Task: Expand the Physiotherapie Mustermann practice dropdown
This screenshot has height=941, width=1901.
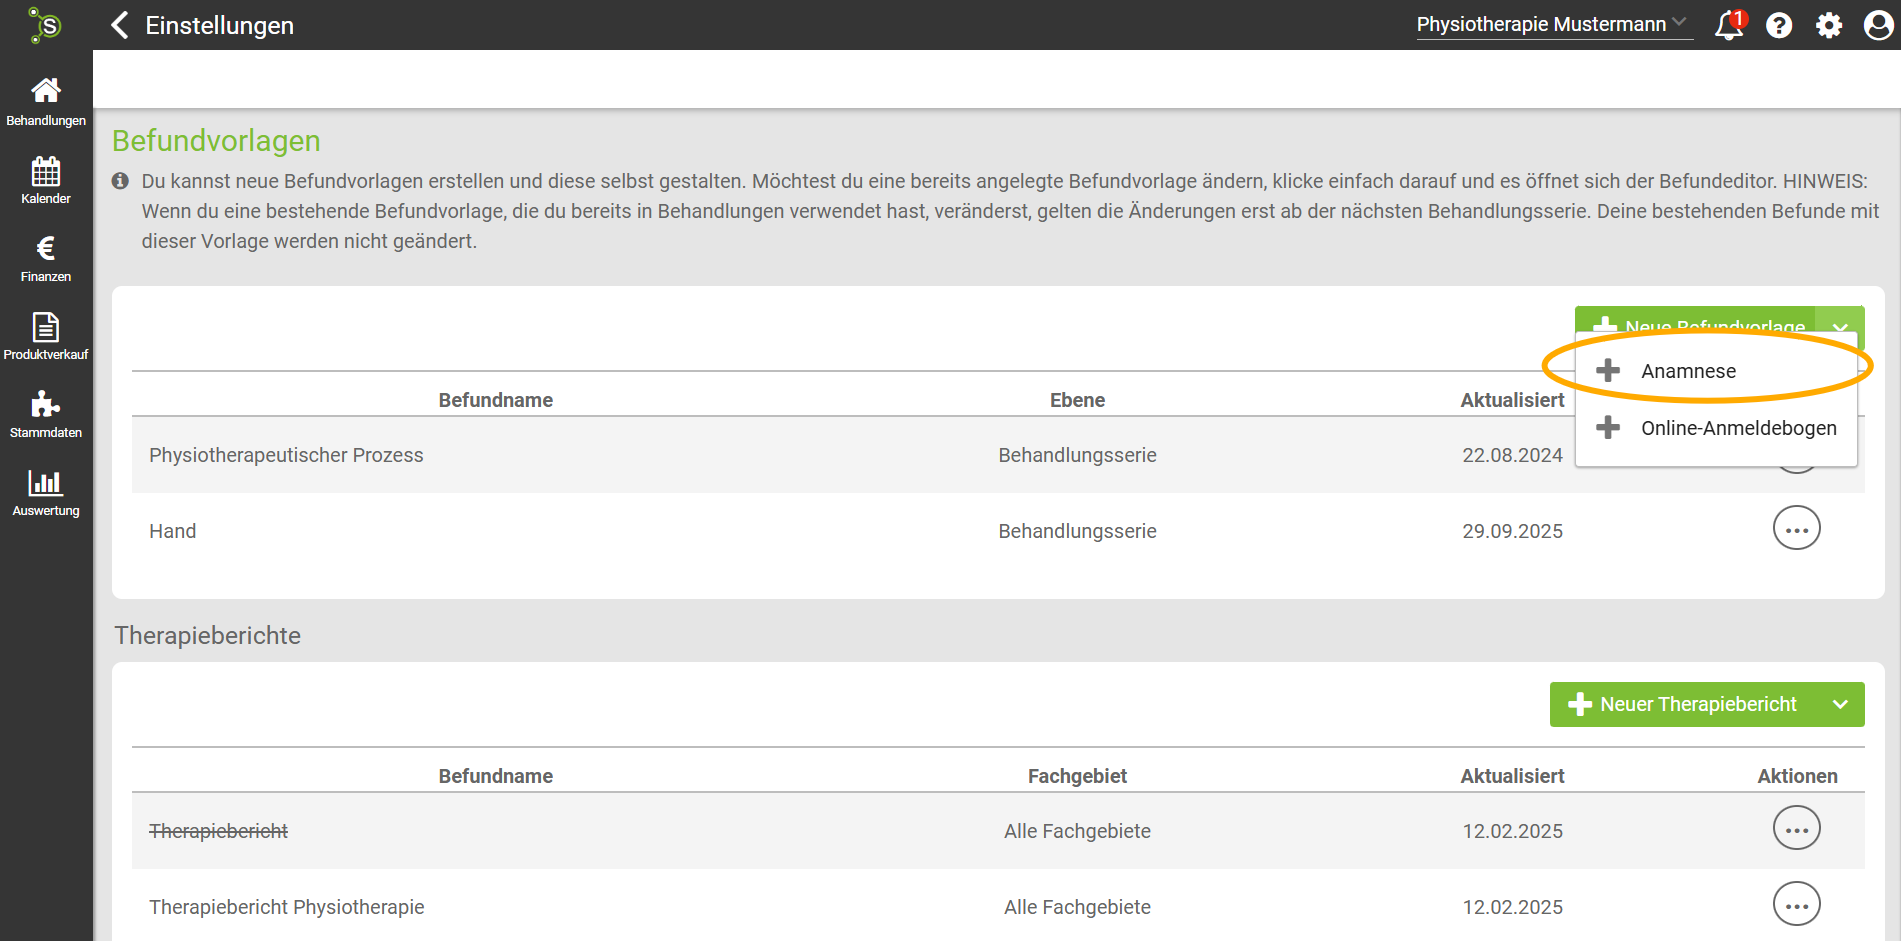Action: [1553, 24]
